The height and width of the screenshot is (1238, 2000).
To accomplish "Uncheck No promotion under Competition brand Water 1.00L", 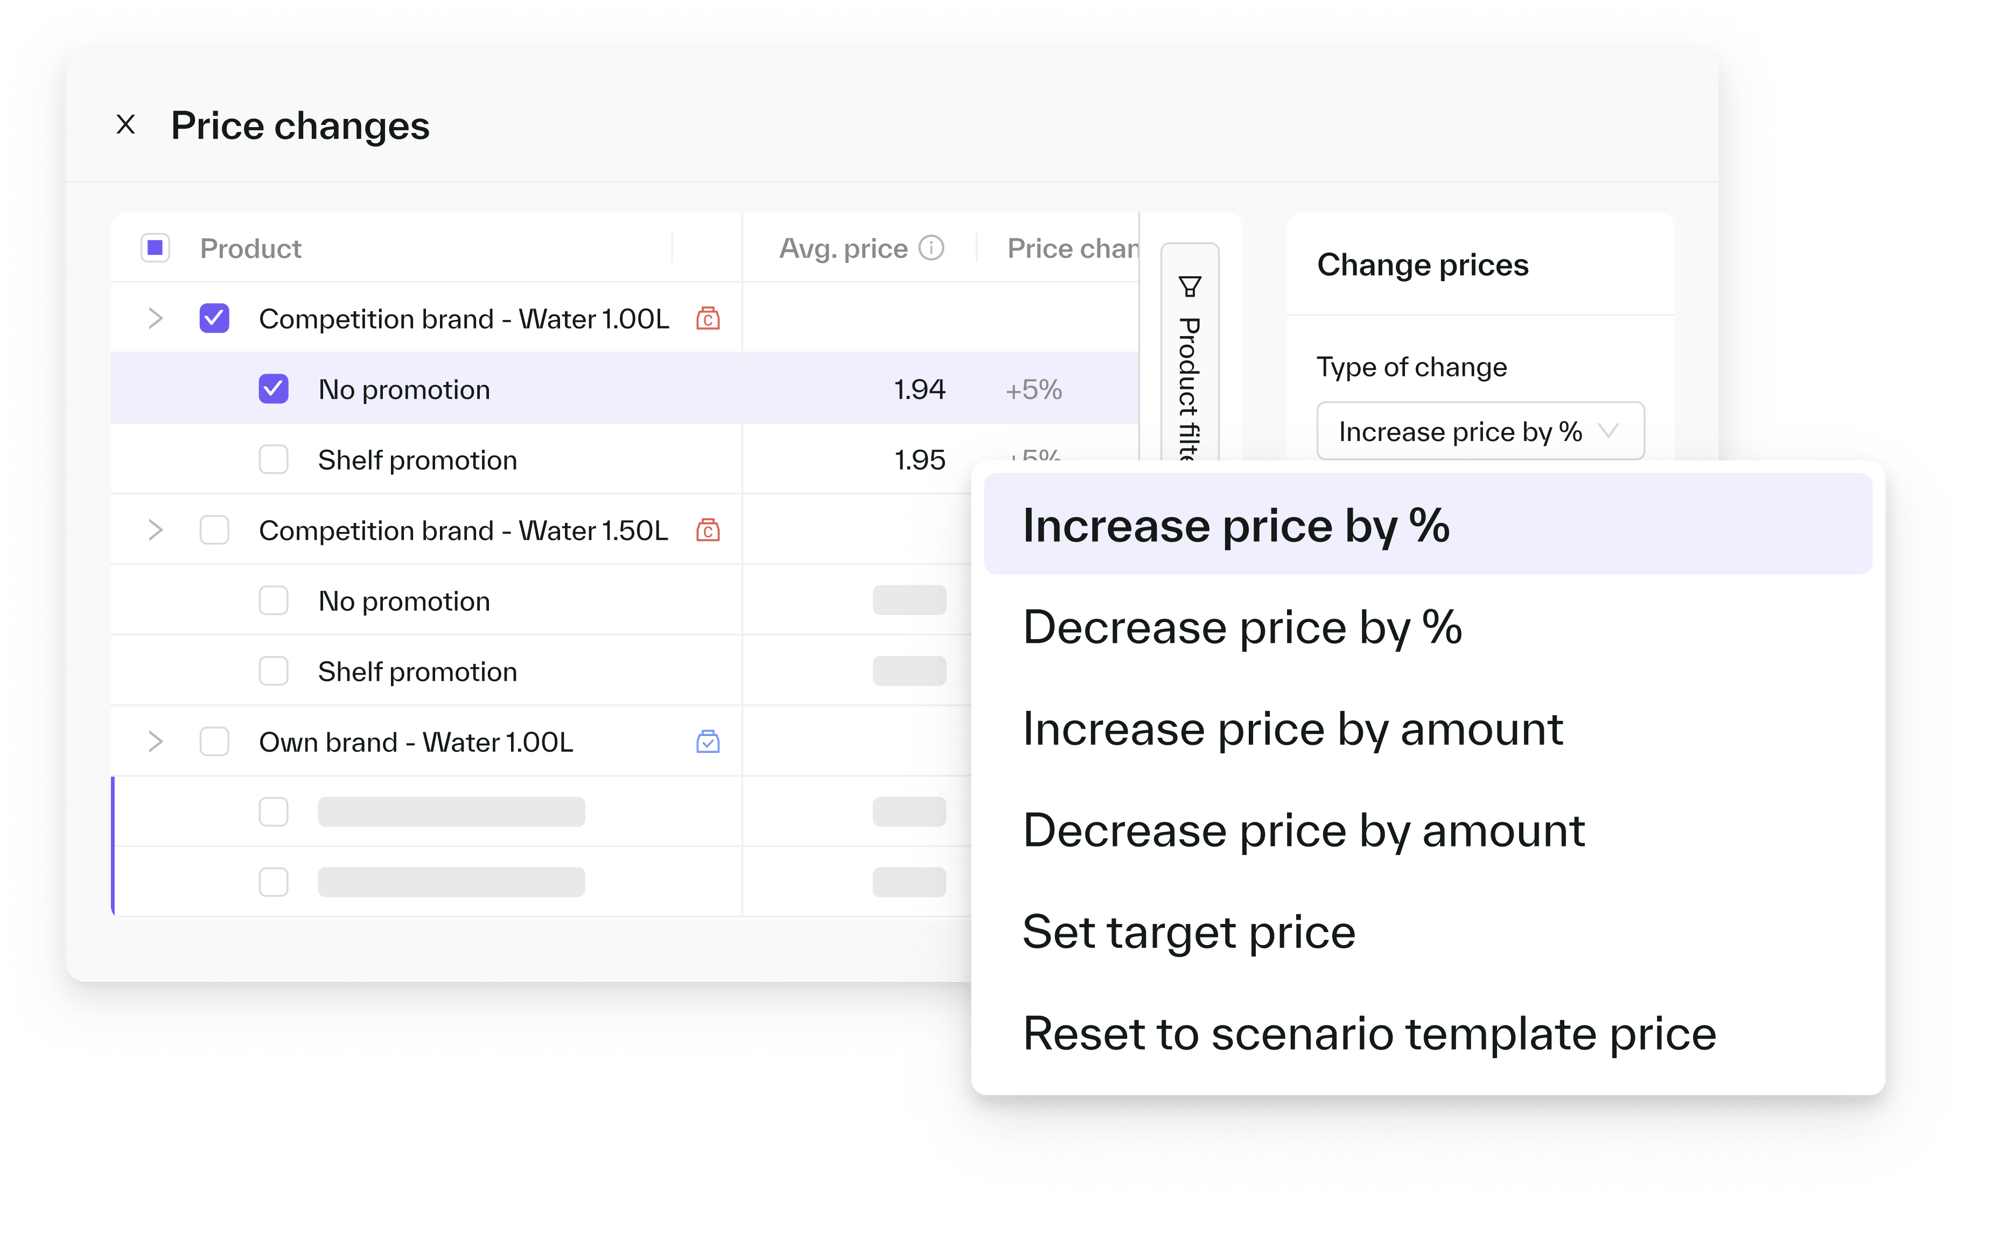I will [272, 389].
